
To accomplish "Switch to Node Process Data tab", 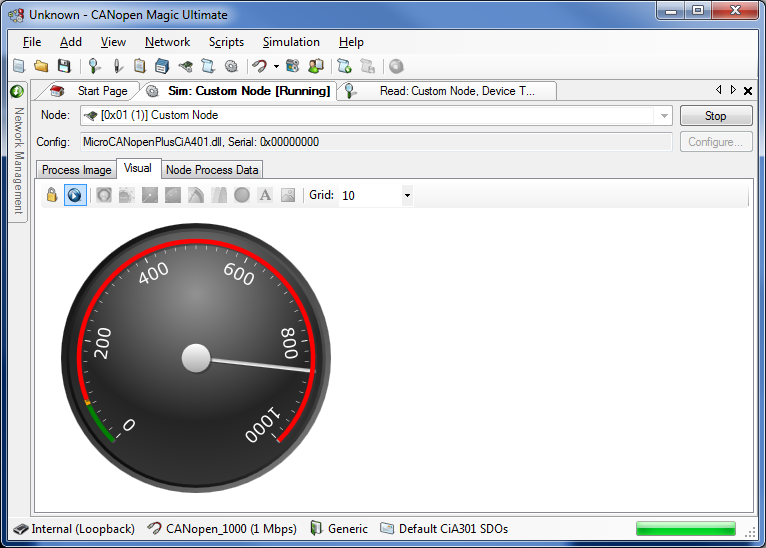I will [x=212, y=170].
